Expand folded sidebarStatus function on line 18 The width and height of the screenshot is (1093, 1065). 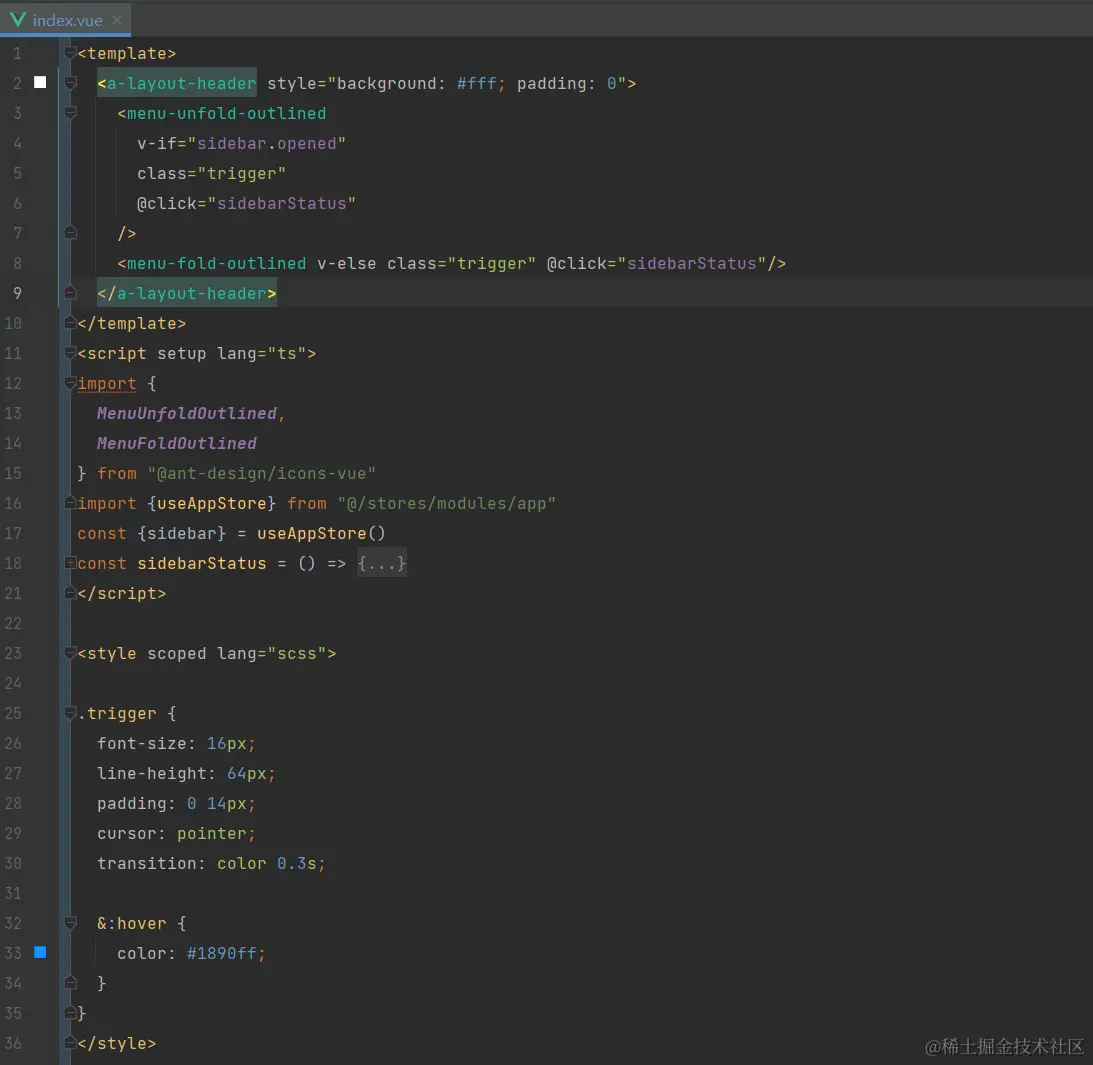(x=70, y=563)
